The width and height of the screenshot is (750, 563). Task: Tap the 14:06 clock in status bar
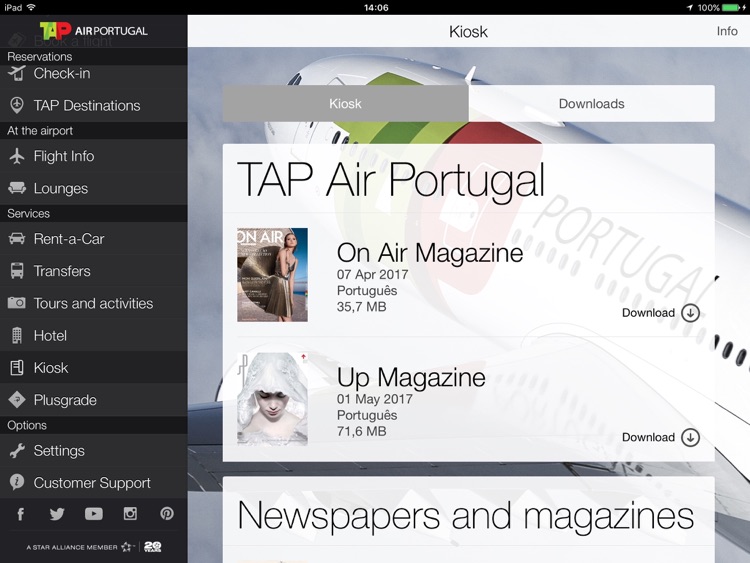[x=376, y=7]
